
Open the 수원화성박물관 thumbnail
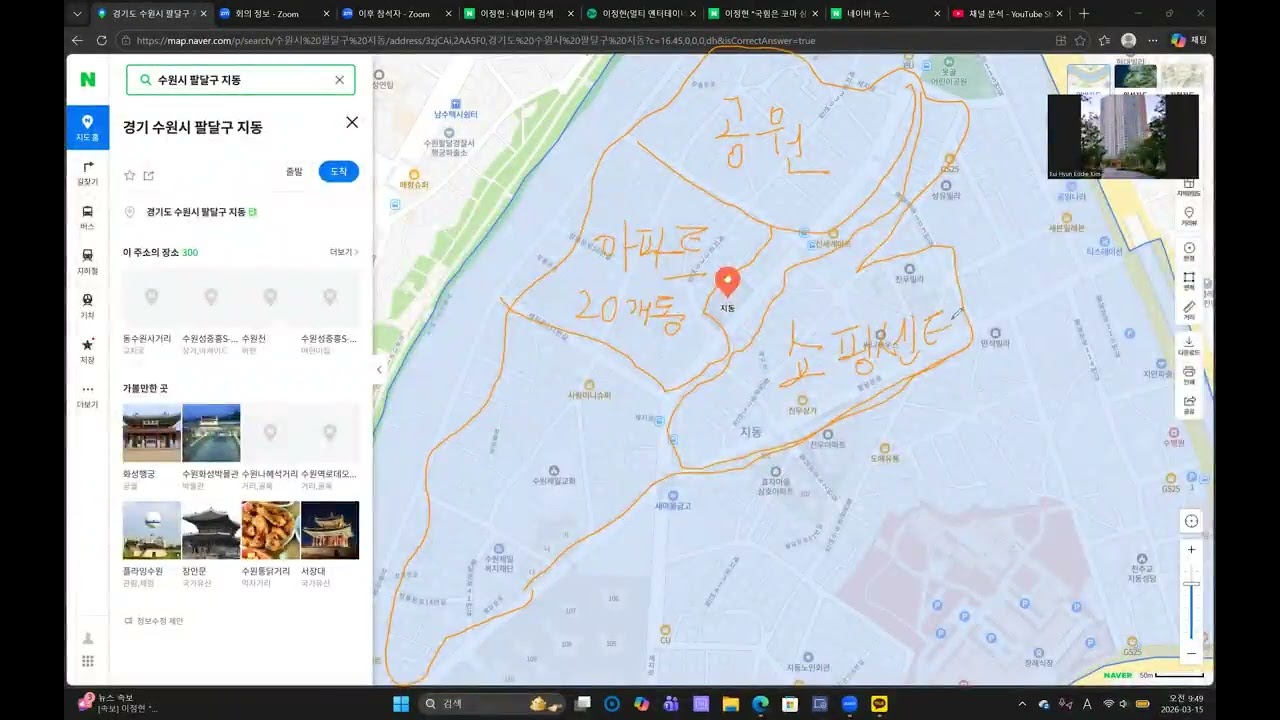pos(211,433)
